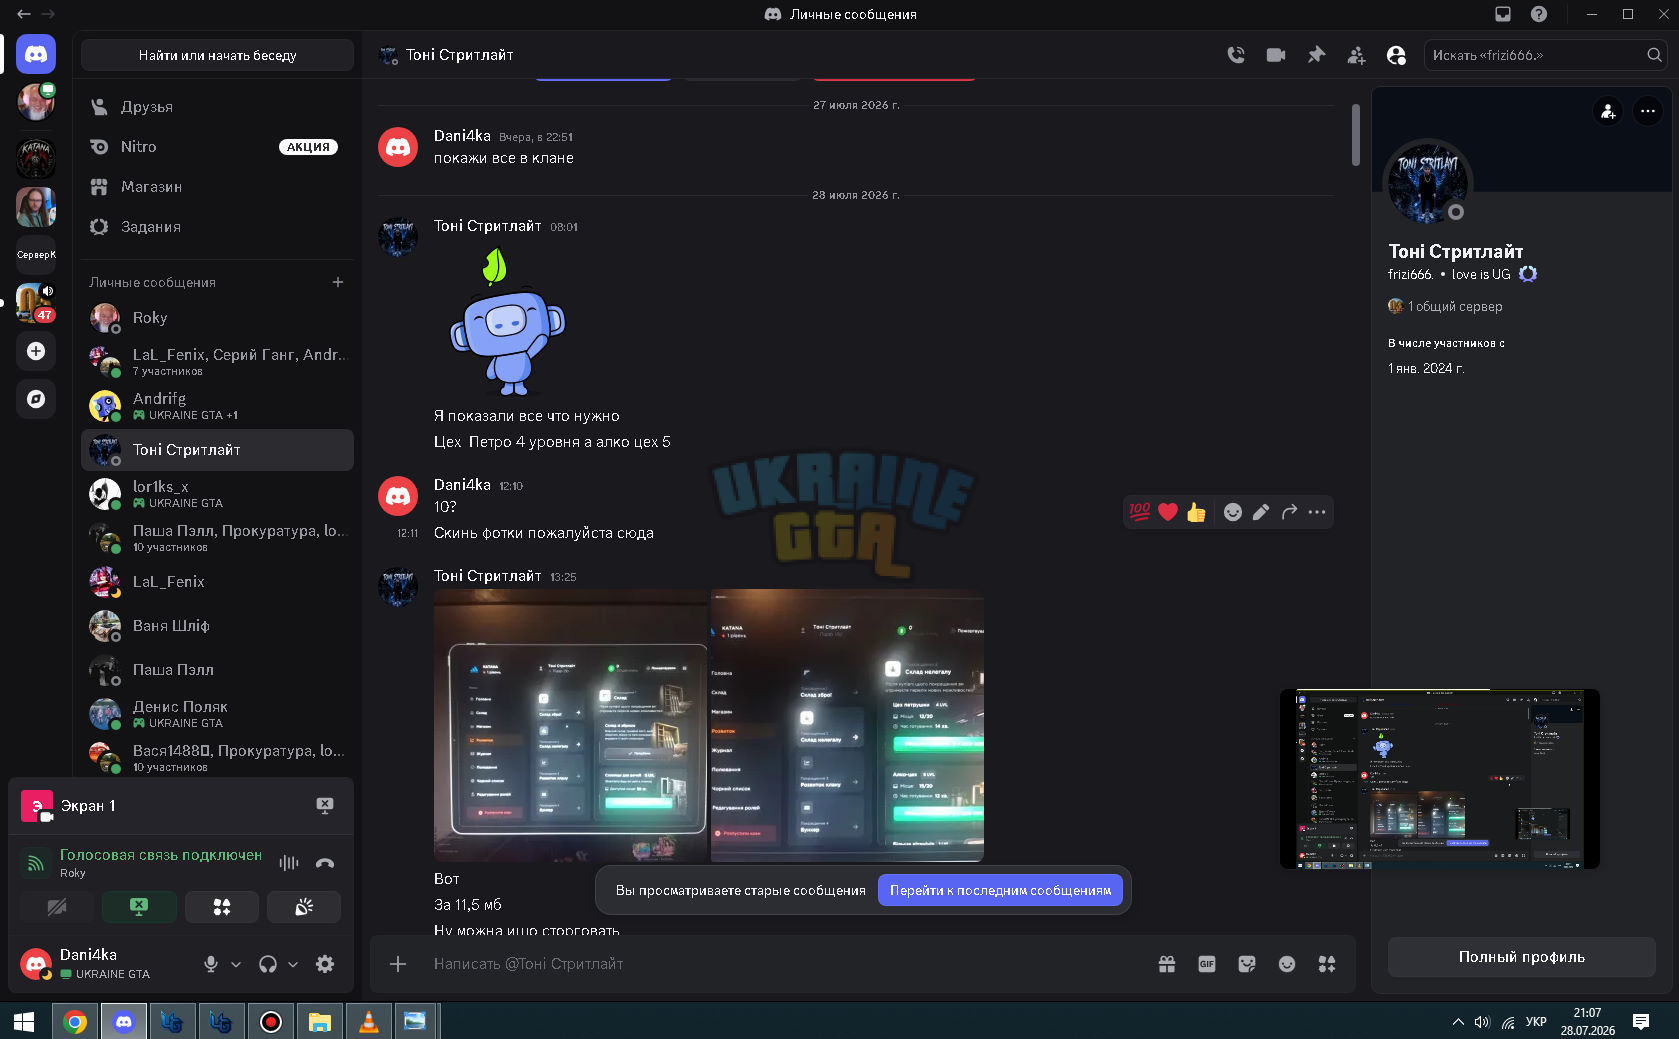
Task: Start a video call in chat header
Action: pyautogui.click(x=1276, y=55)
